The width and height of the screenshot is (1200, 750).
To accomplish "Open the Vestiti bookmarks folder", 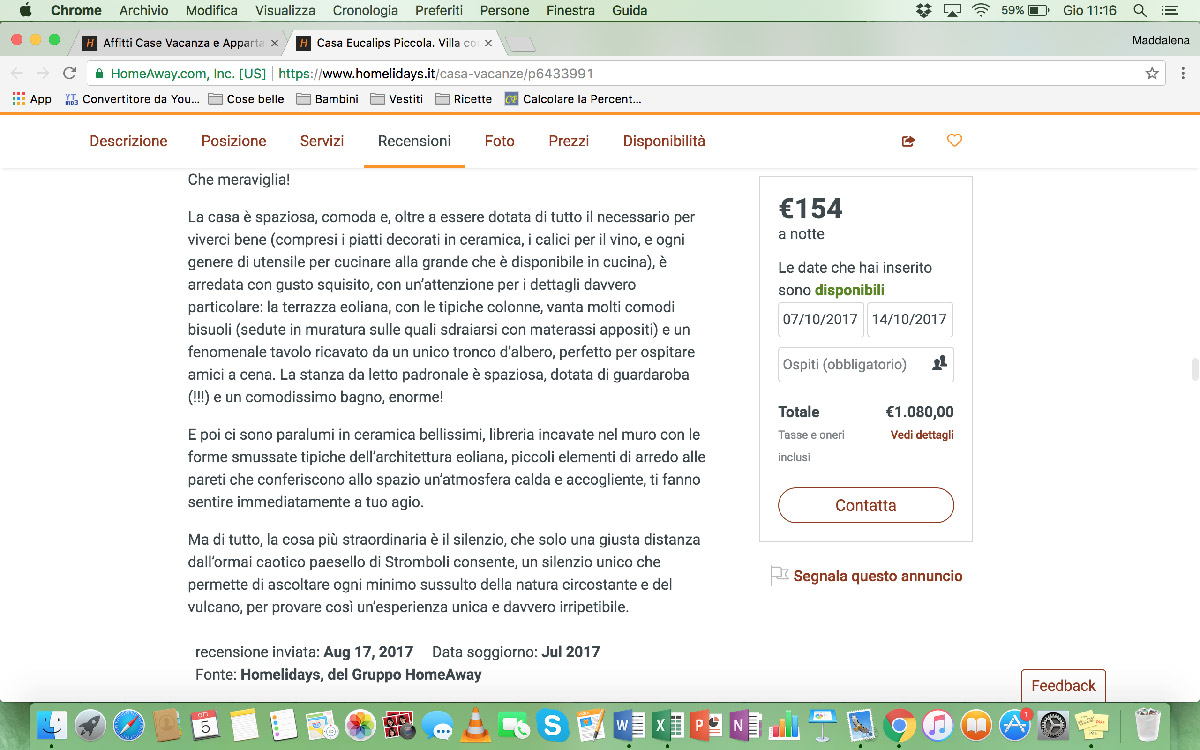I will 396,99.
